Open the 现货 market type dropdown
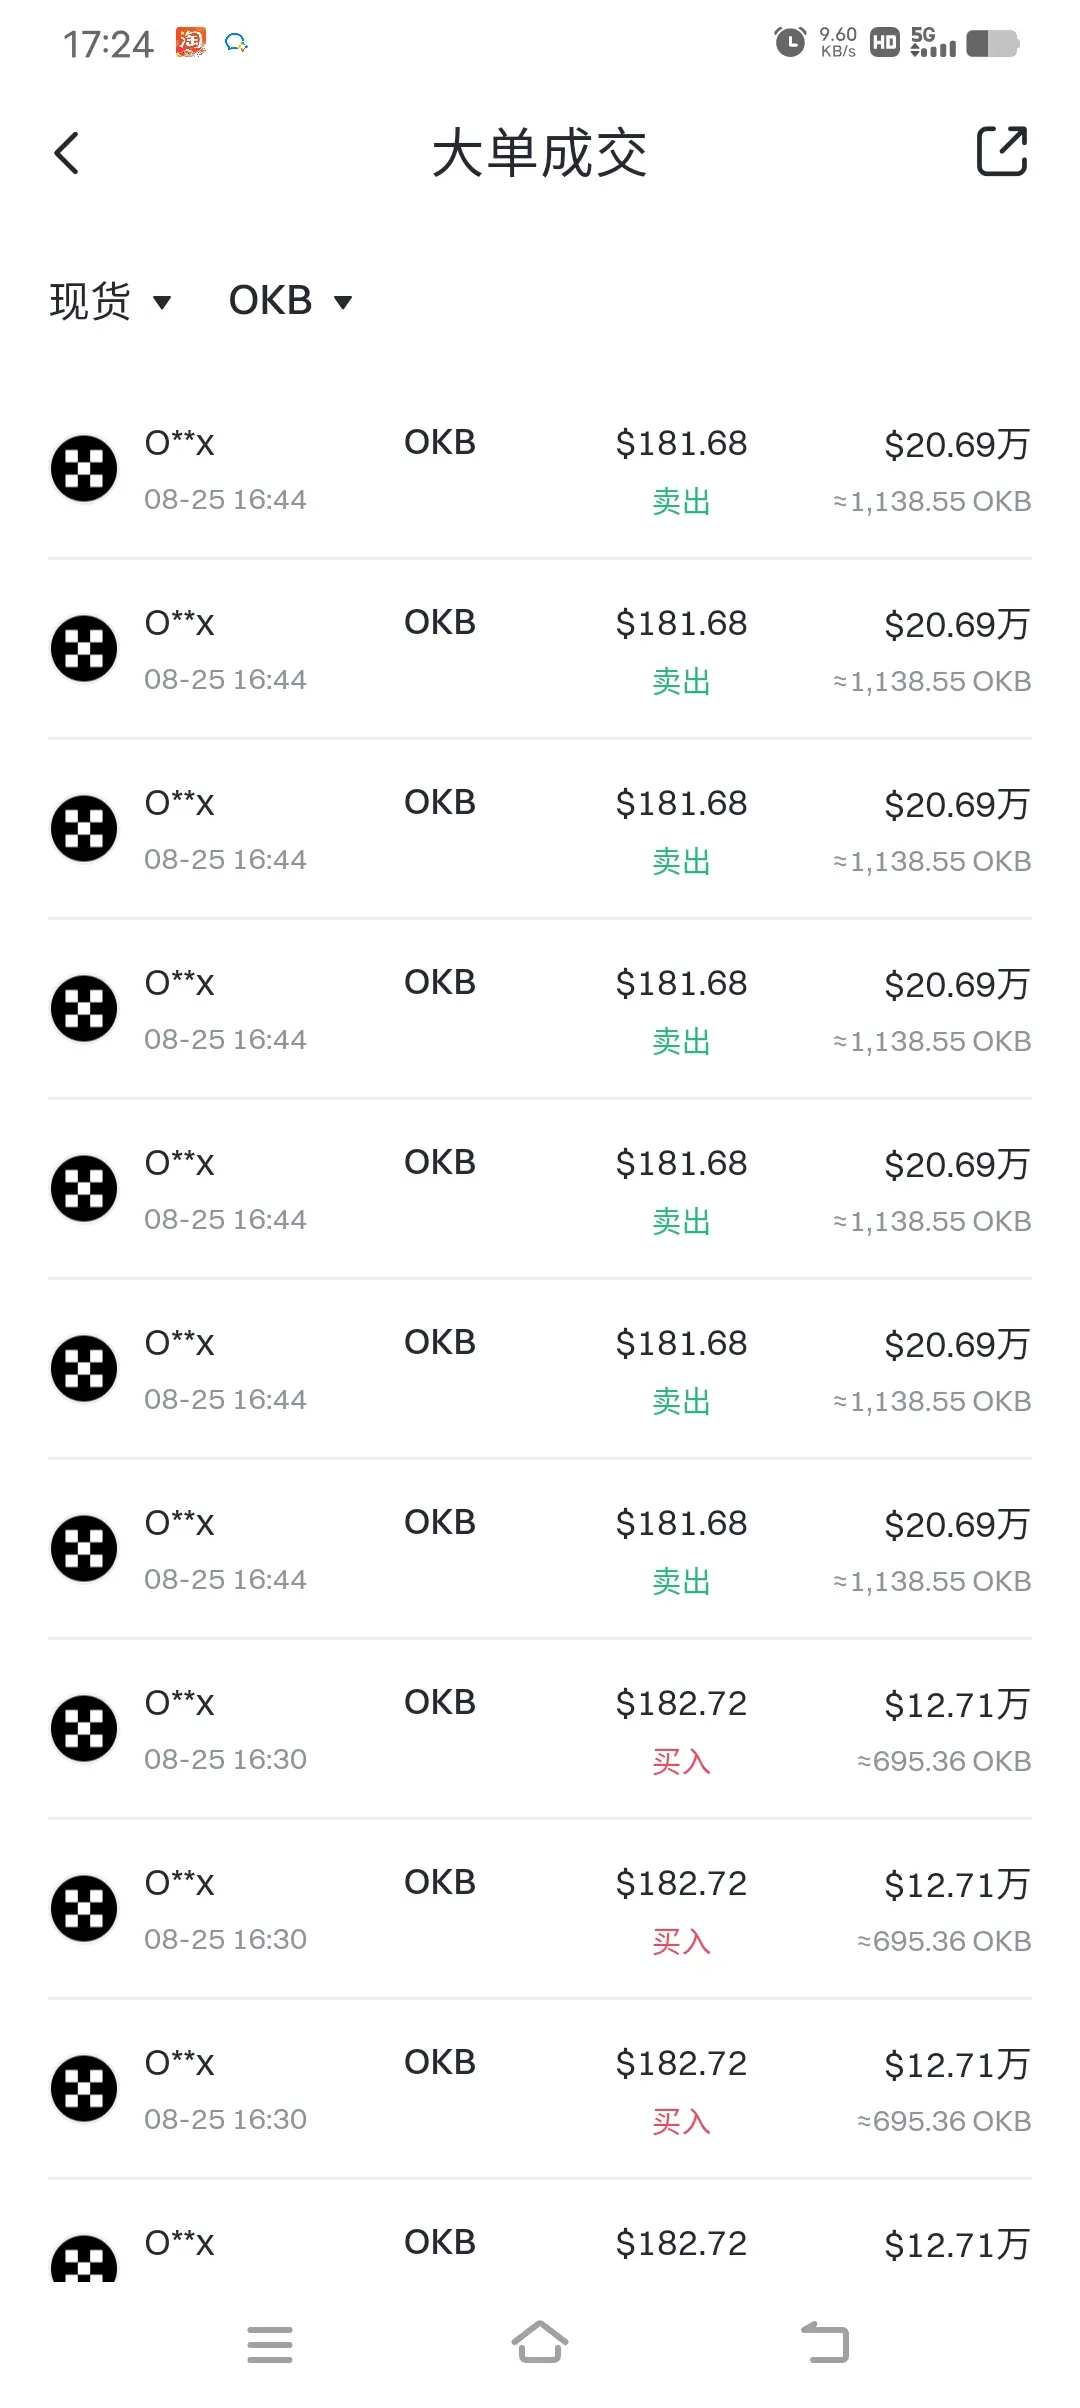This screenshot has height=2408, width=1080. coord(110,301)
